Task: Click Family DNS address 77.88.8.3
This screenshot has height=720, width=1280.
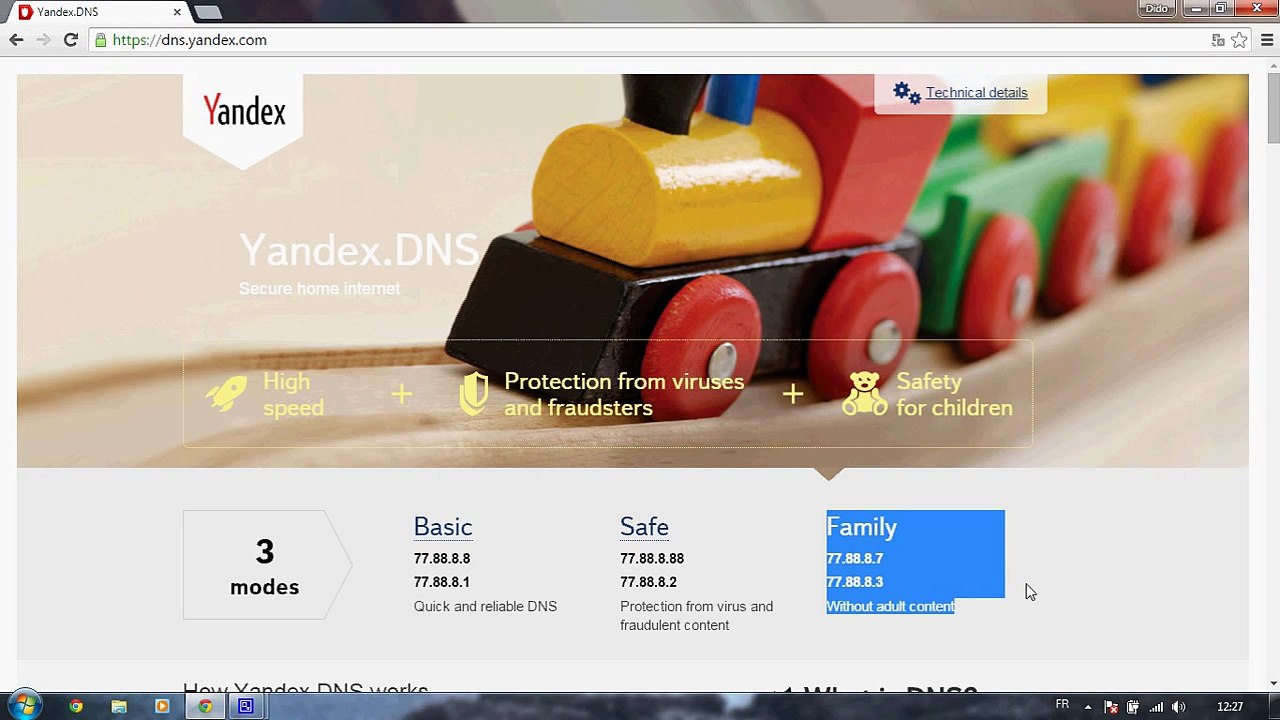Action: pos(854,581)
